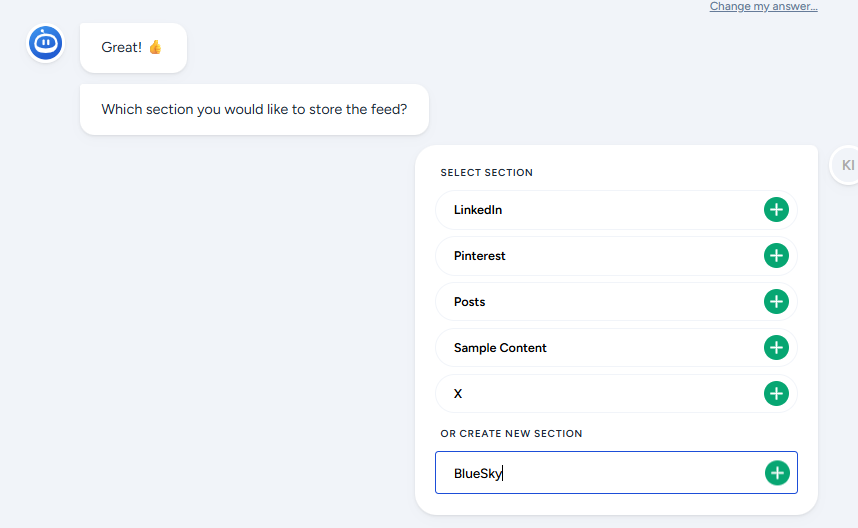858x528 pixels.
Task: Click the plus icon for Sample Content
Action: point(776,348)
